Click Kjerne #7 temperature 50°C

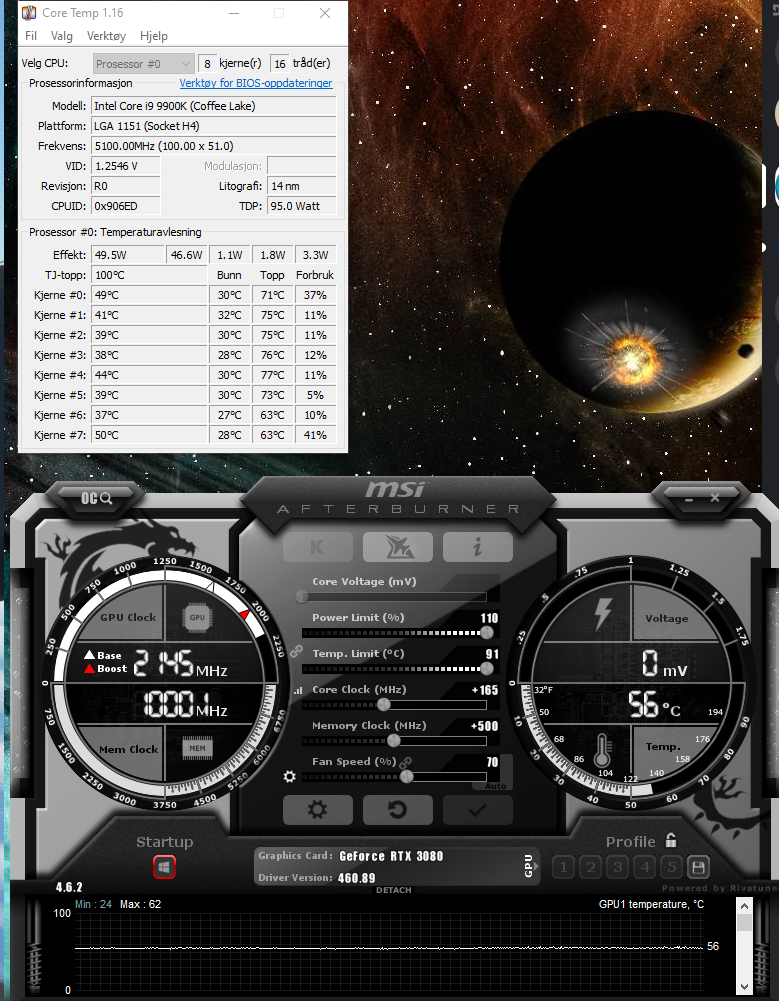[x=149, y=435]
